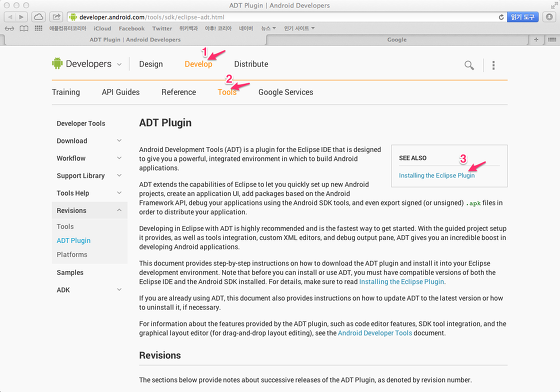560x392 pixels.
Task: Select the ADT Plugin | Android Developers tab
Action: (135, 40)
